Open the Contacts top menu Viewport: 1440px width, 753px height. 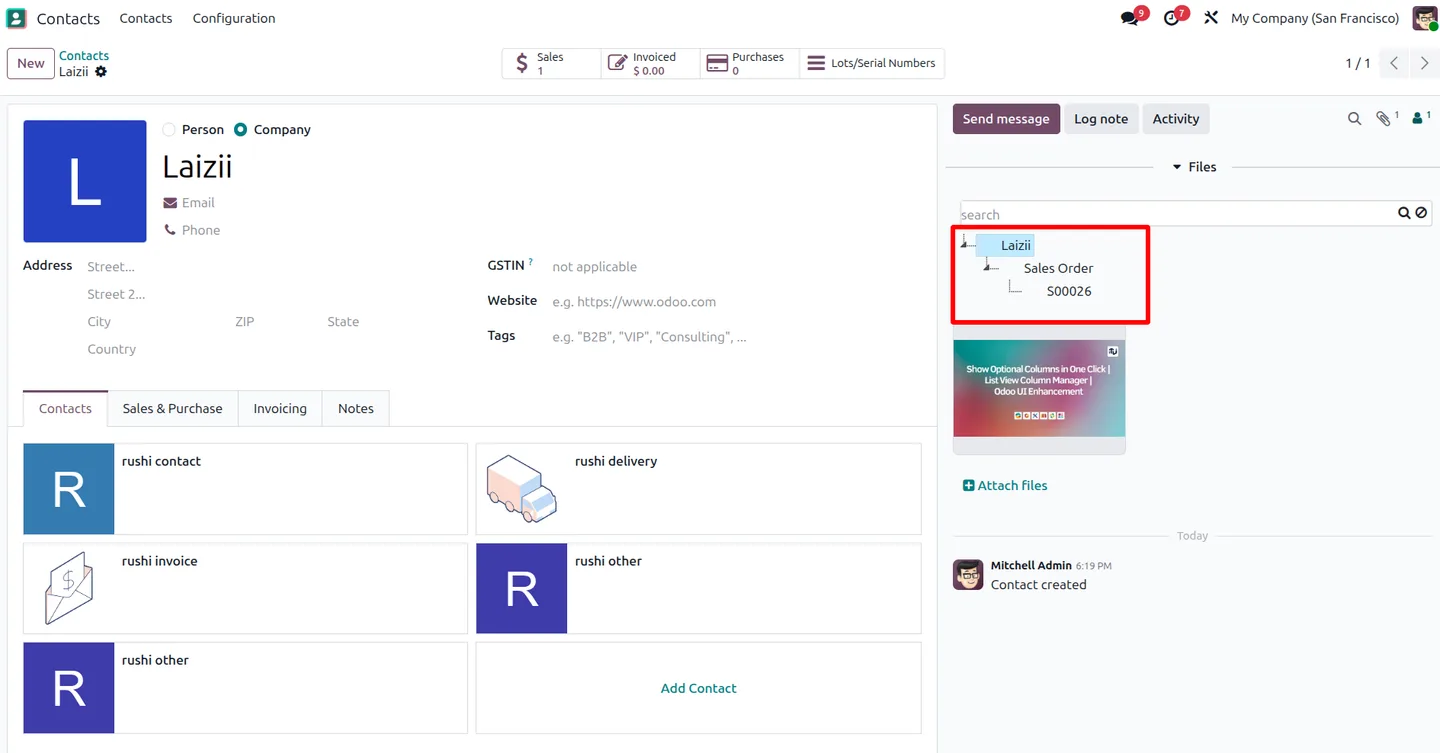pyautogui.click(x=146, y=18)
